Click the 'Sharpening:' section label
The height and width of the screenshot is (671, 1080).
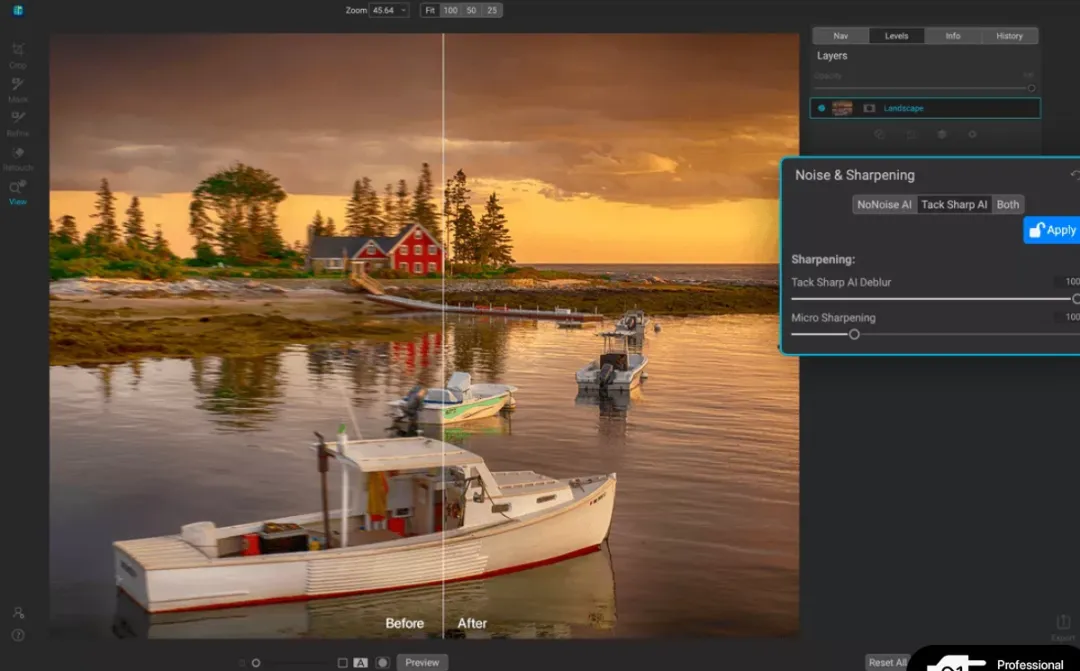click(x=823, y=260)
